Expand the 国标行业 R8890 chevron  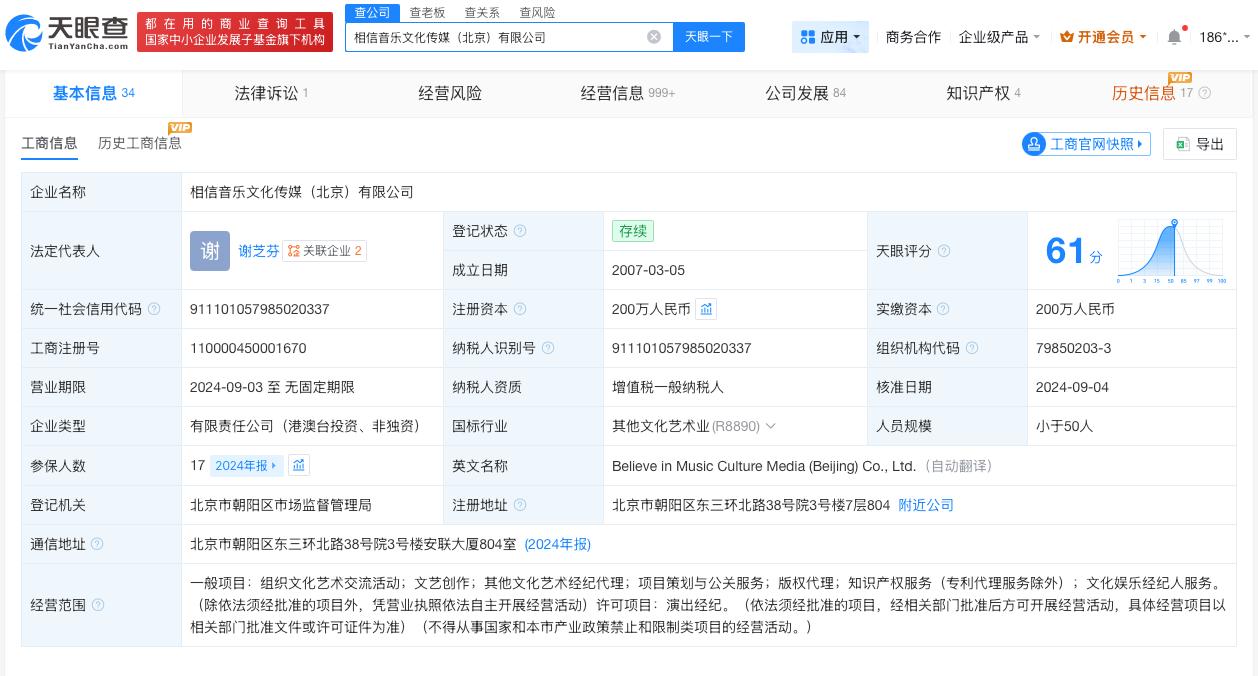click(770, 425)
